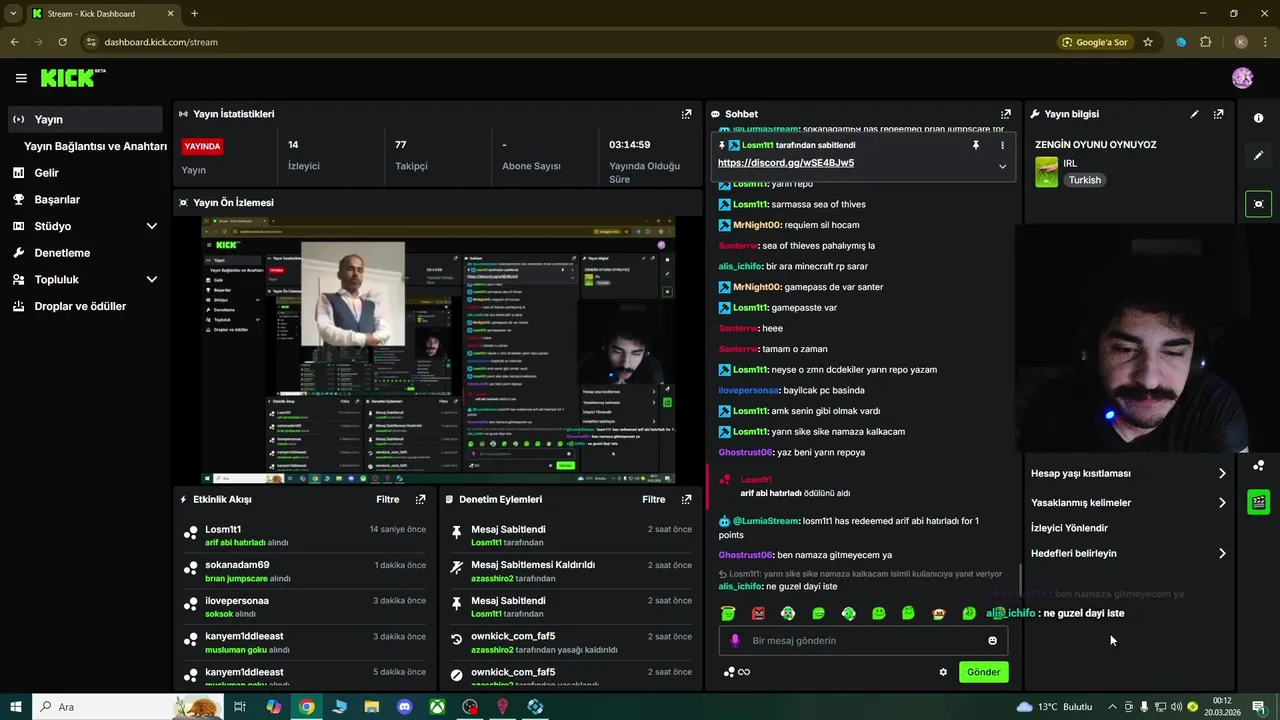This screenshot has height=720, width=1280.
Task: Open channel points icon below chat input
Action: [736, 672]
